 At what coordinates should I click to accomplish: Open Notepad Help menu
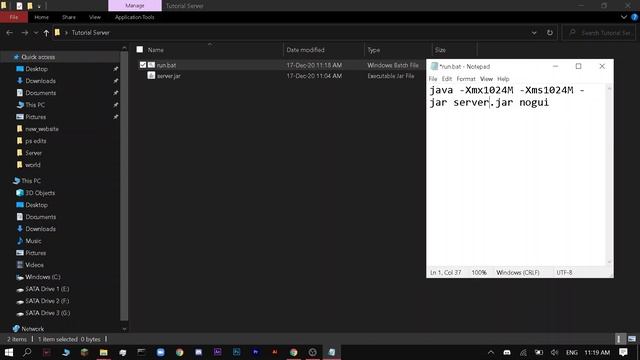pyautogui.click(x=503, y=79)
